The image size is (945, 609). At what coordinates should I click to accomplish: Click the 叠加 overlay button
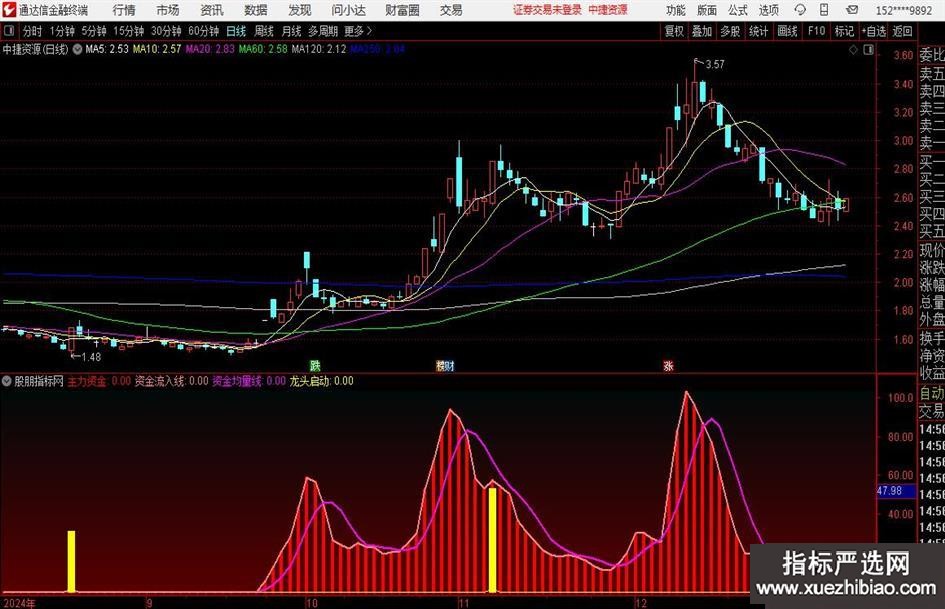(x=702, y=31)
